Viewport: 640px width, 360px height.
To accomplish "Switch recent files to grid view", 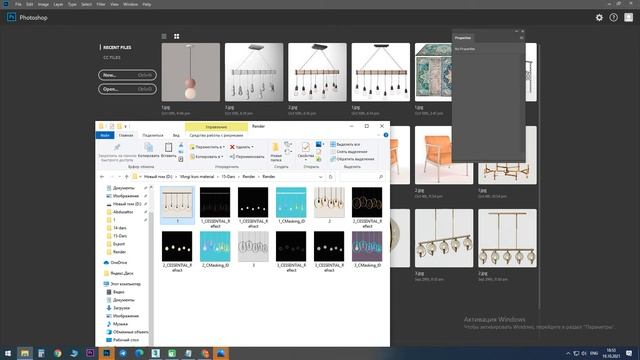I will click(177, 36).
